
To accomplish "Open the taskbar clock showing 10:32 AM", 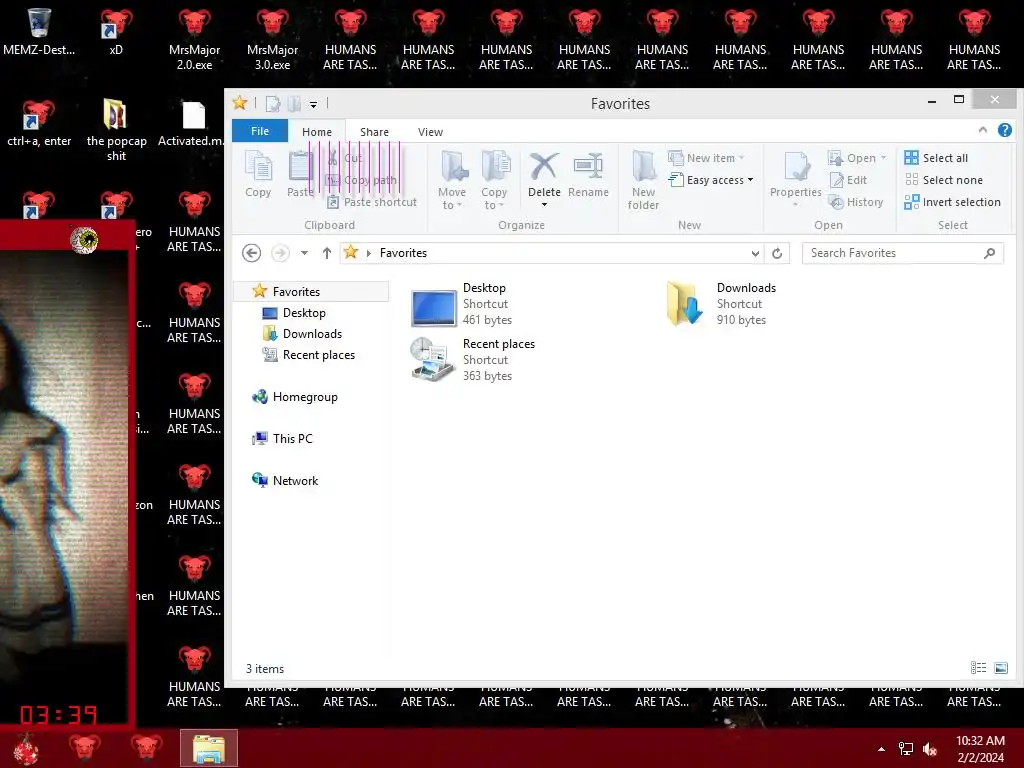I will click(x=980, y=749).
